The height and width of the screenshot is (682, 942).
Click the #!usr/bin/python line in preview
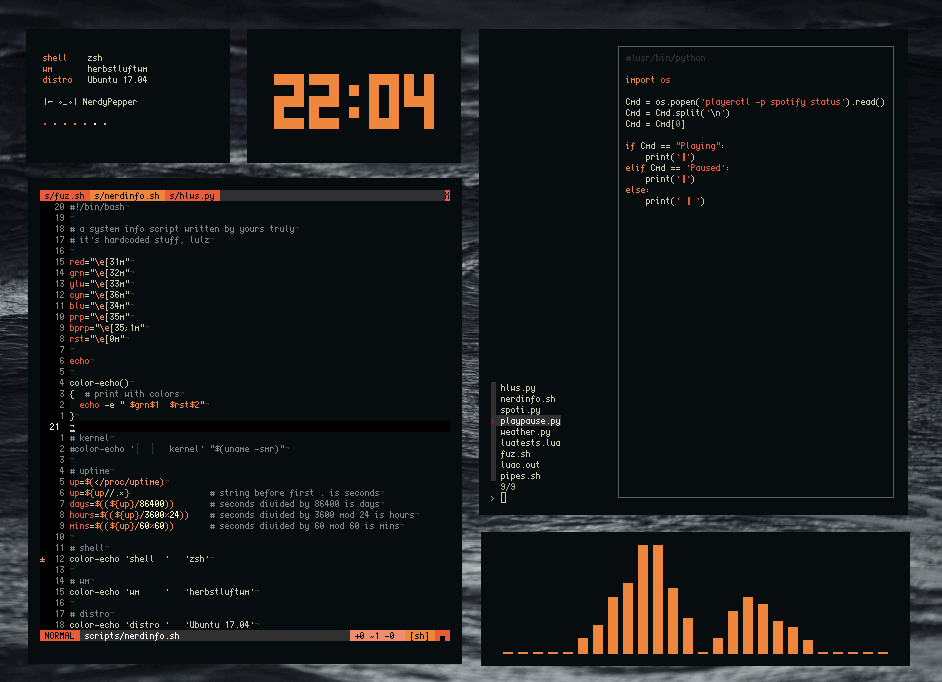[x=665, y=58]
